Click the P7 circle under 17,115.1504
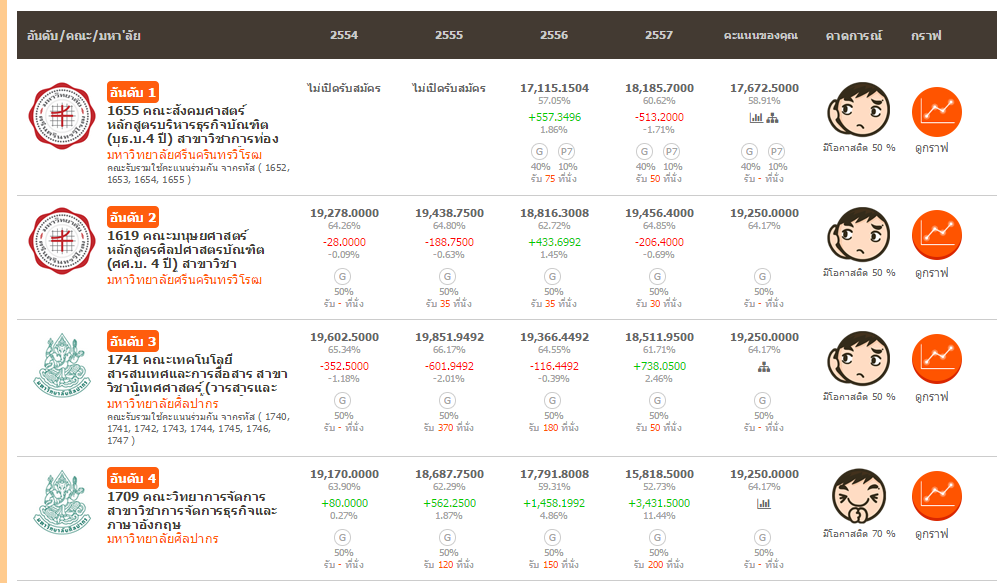1007x583 pixels. point(566,152)
